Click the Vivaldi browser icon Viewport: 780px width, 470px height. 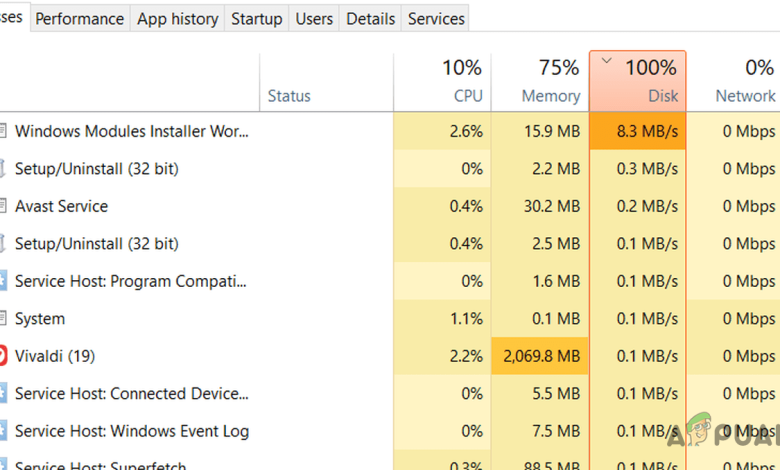point(3,356)
